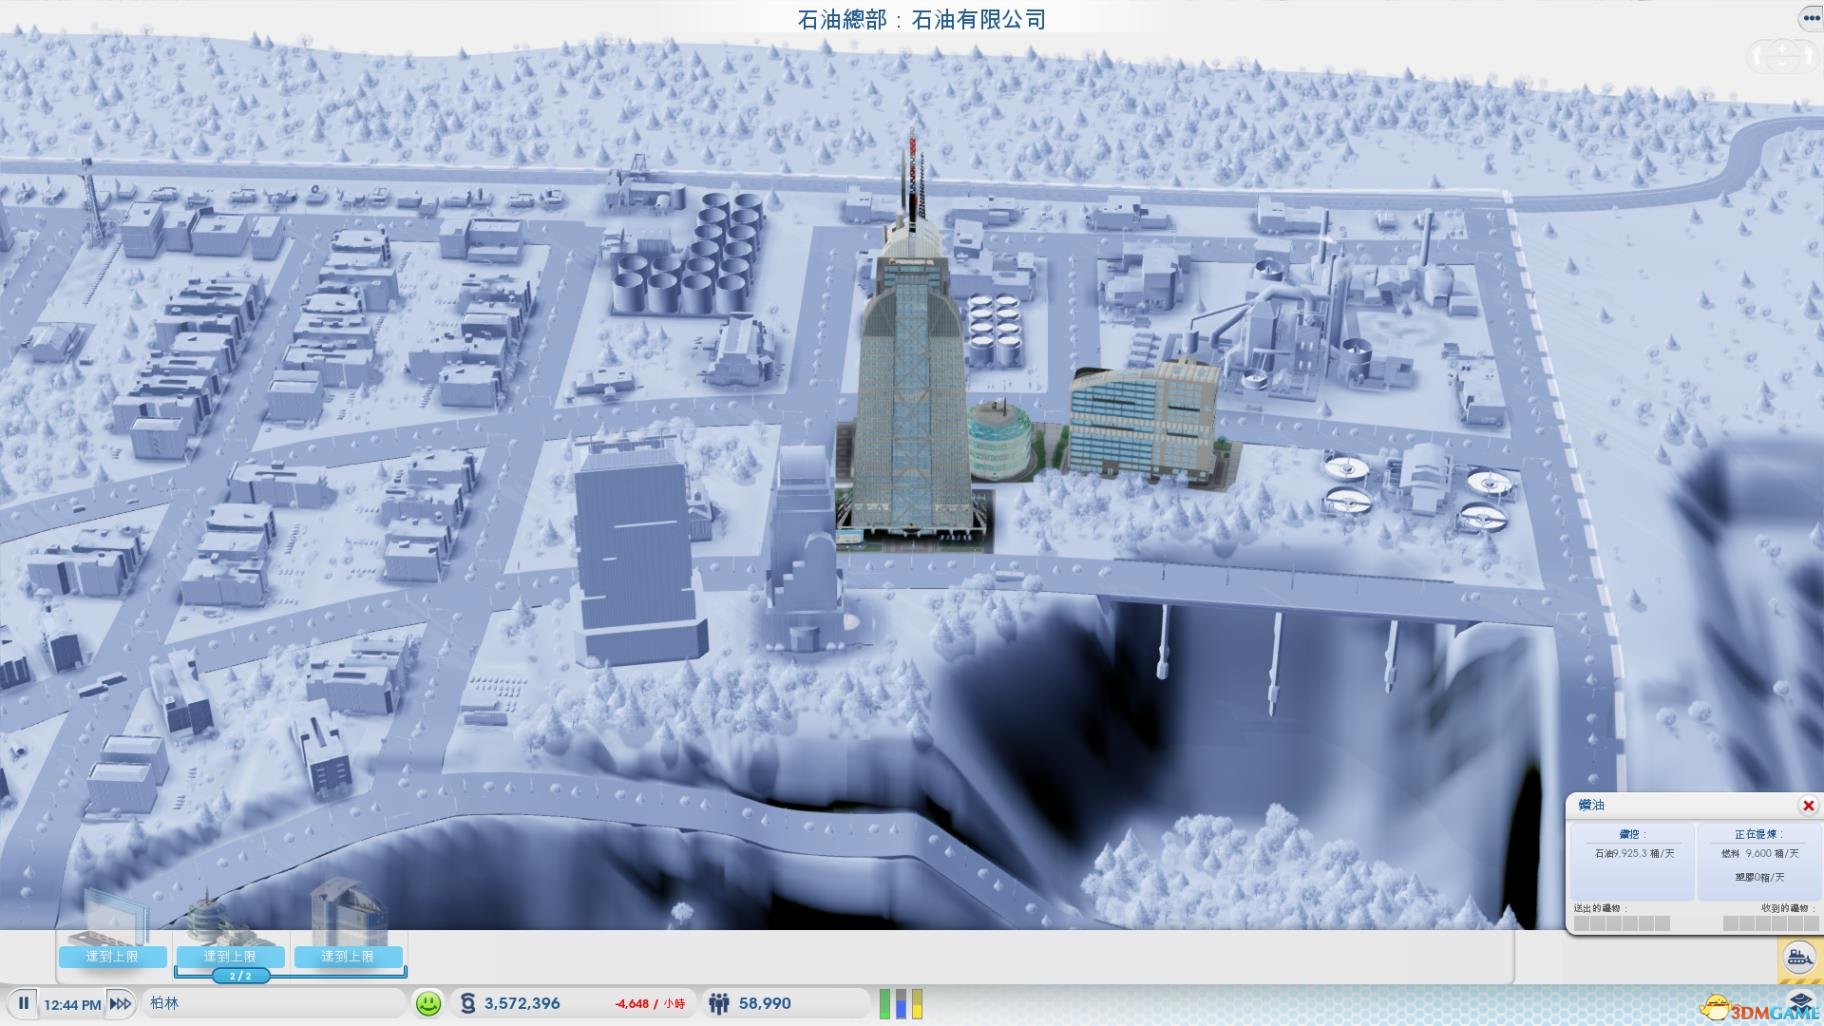This screenshot has width=1824, height=1026.
Task: Click the 正在提煉 section header
Action: tap(1758, 834)
